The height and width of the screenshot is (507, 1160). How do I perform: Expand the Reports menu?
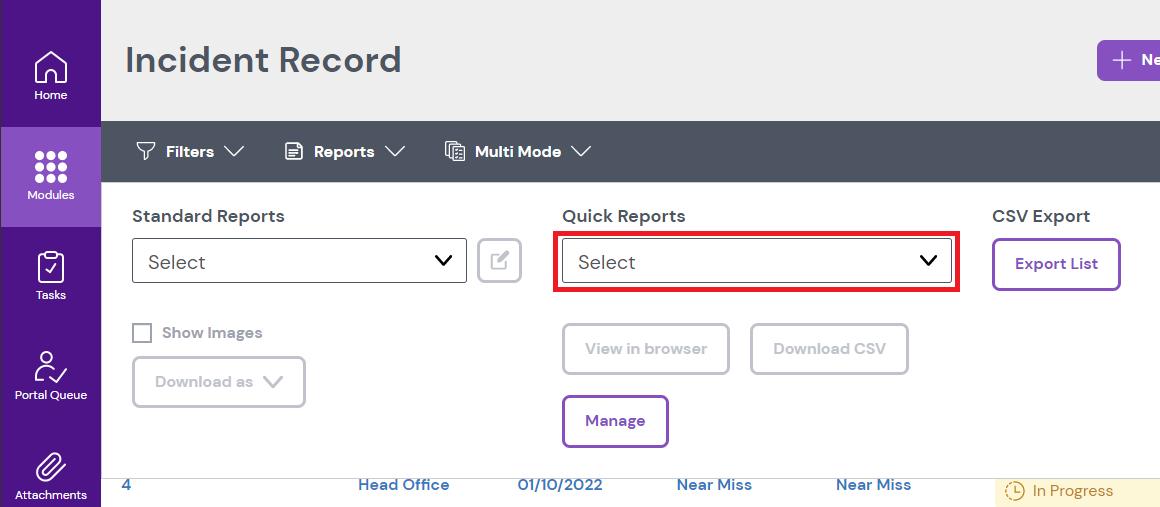coord(344,151)
